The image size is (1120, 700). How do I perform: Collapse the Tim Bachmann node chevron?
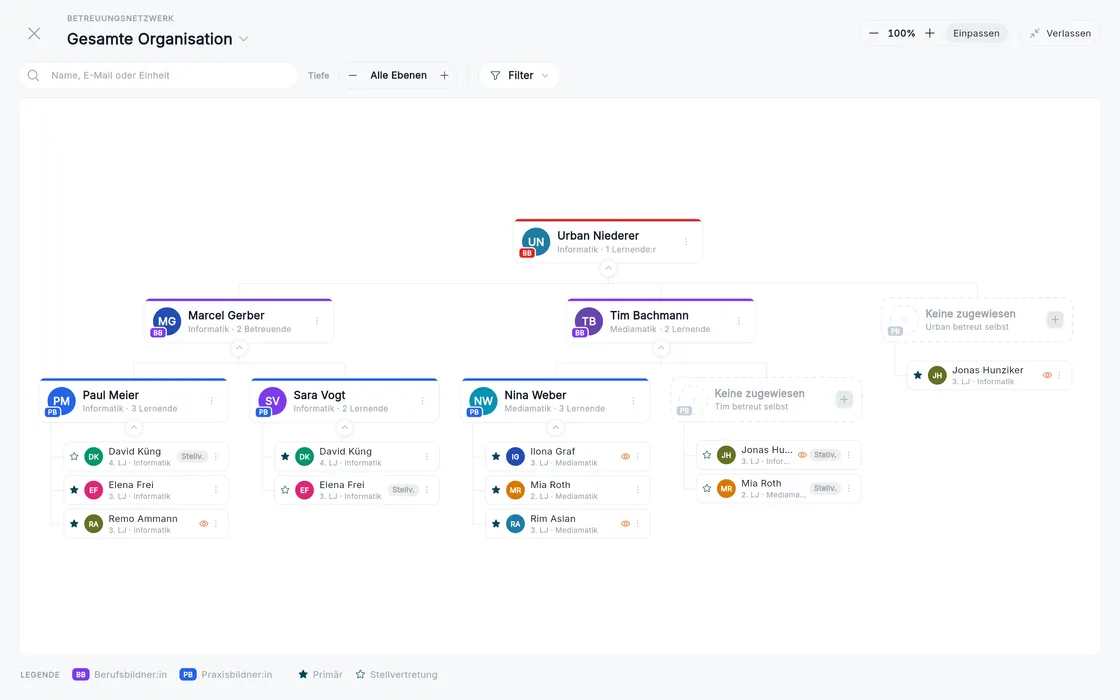pyautogui.click(x=661, y=348)
